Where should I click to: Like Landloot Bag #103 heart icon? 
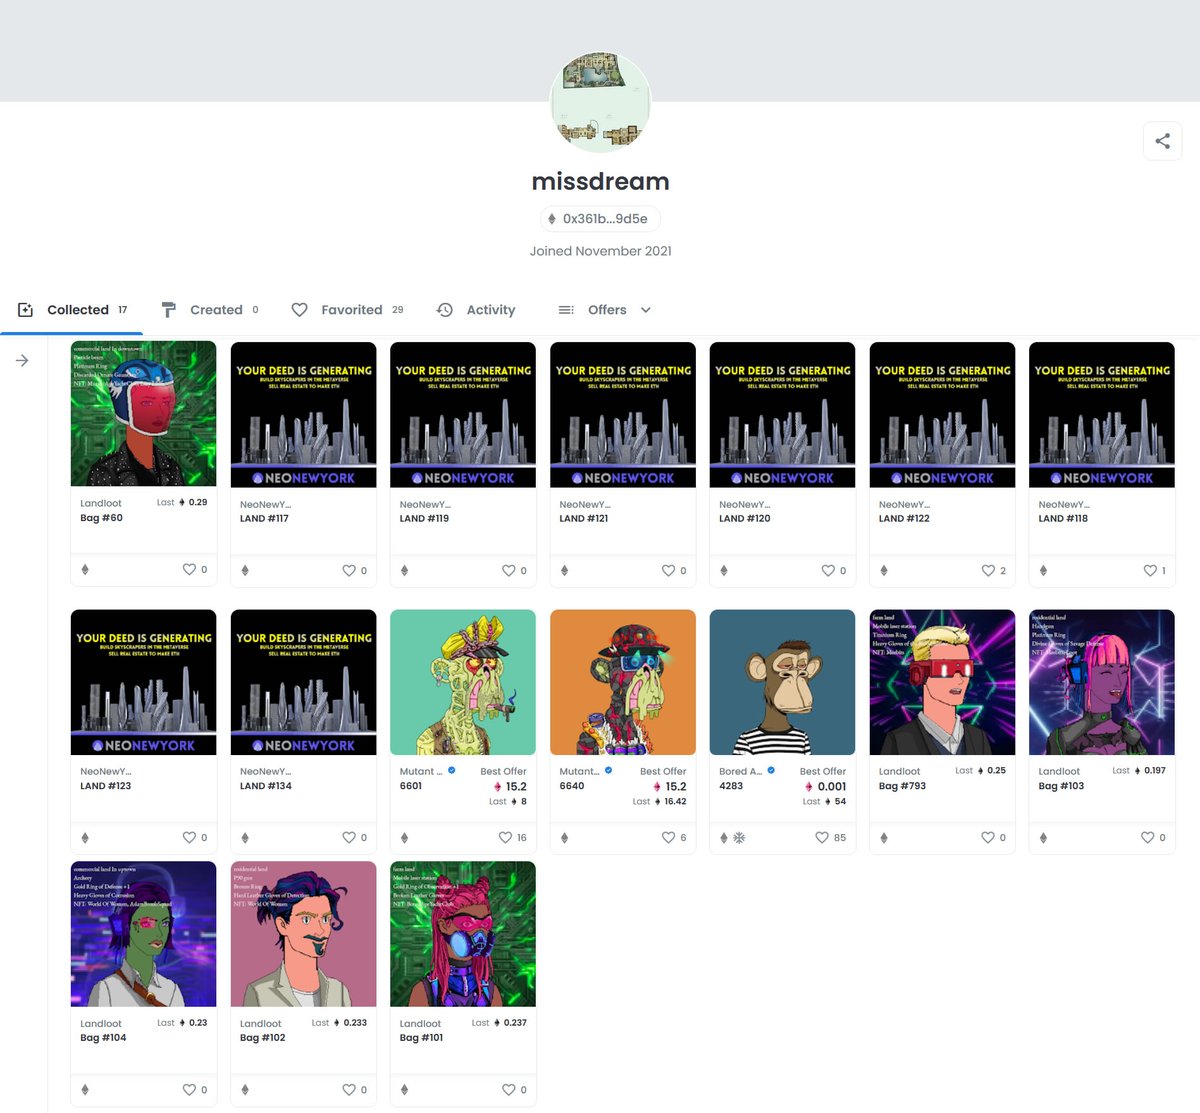[x=1148, y=838]
